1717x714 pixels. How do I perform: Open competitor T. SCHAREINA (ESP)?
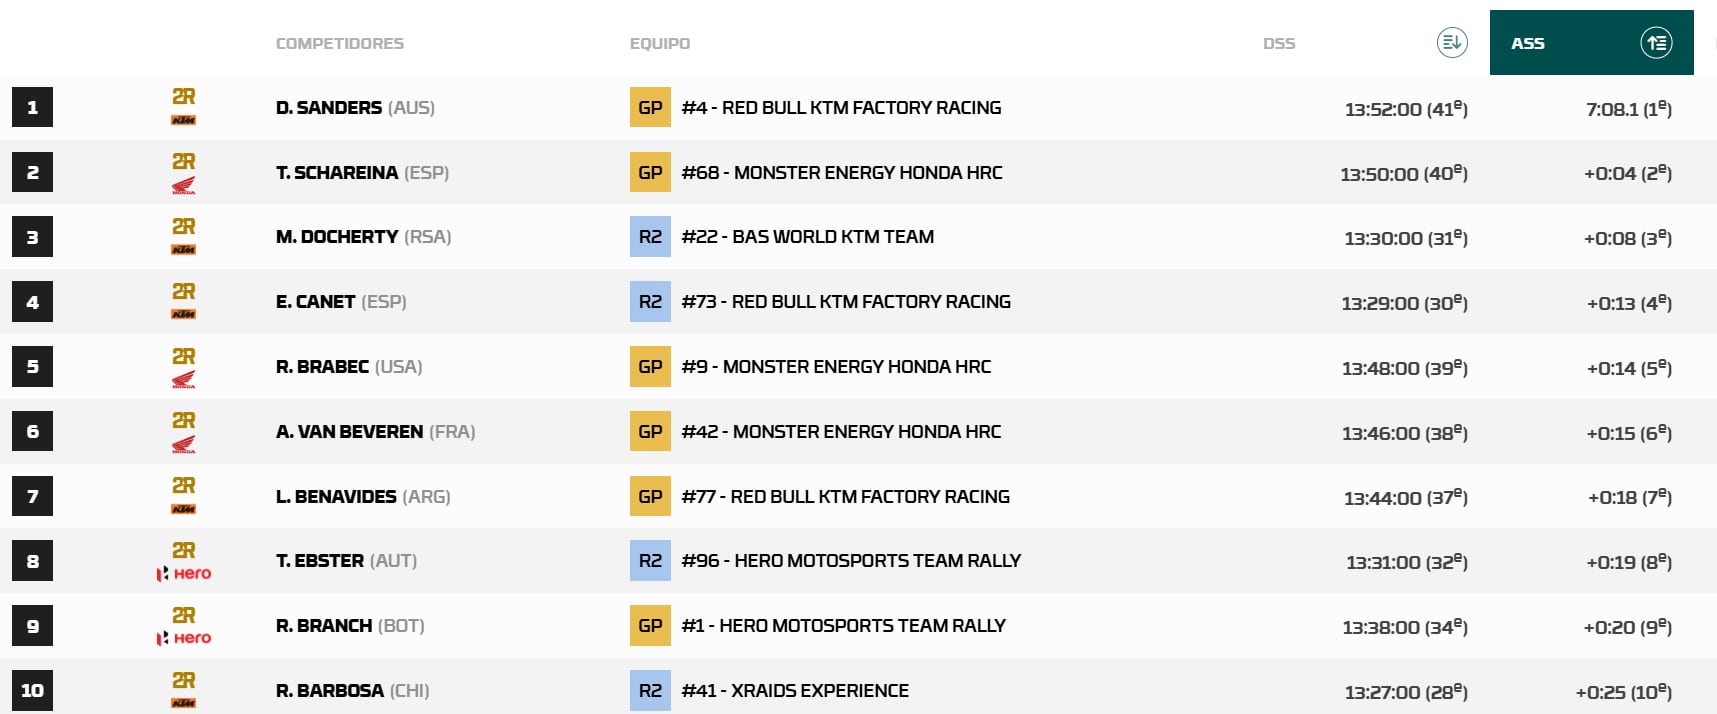pyautogui.click(x=362, y=173)
